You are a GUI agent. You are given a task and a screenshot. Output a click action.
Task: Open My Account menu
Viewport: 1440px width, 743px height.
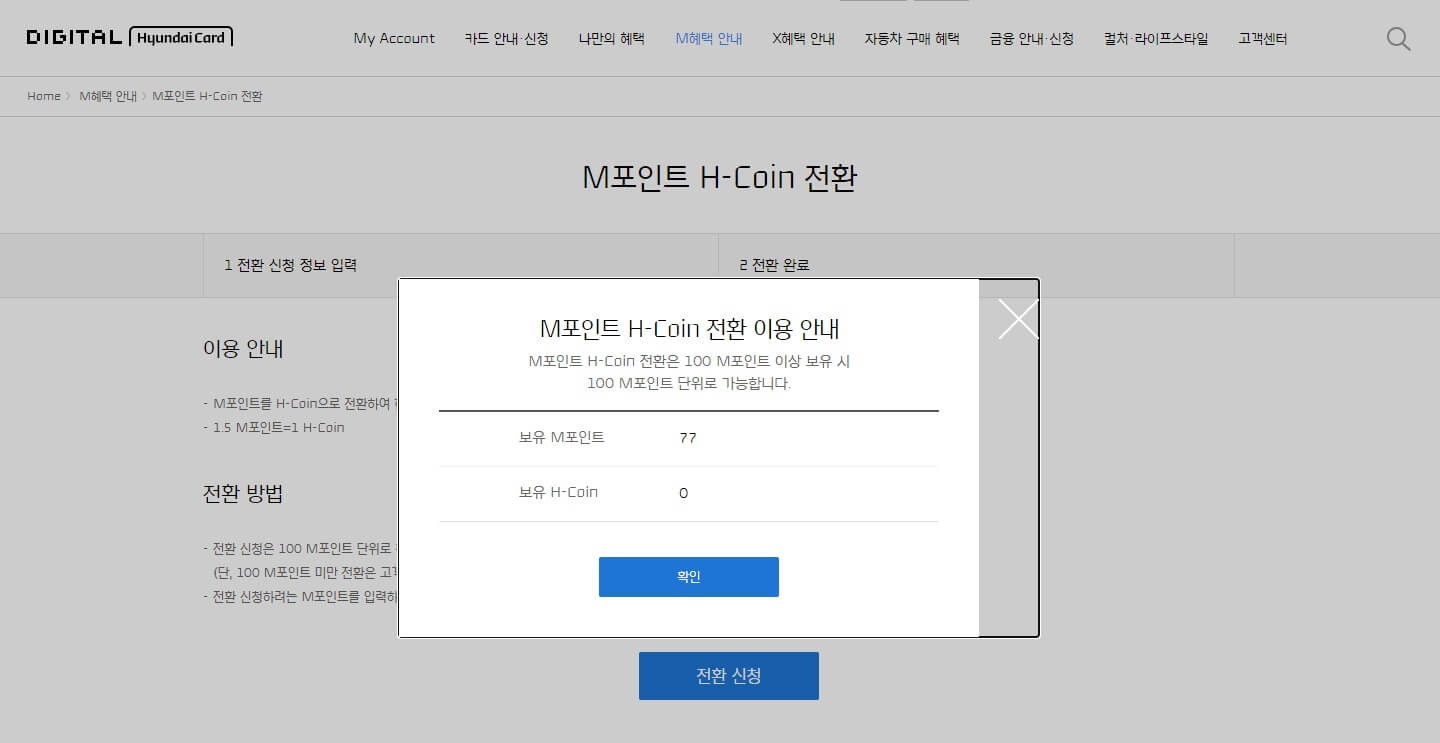pos(394,39)
